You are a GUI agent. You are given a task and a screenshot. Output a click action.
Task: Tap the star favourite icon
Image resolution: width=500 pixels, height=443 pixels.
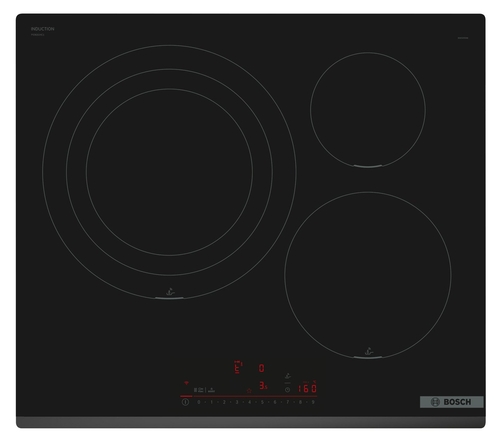249,391
